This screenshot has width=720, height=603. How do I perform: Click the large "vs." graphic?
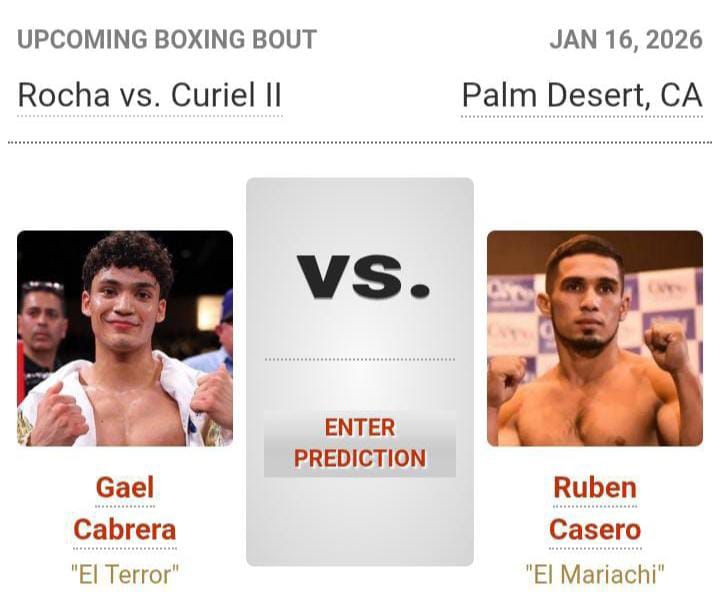click(x=360, y=276)
